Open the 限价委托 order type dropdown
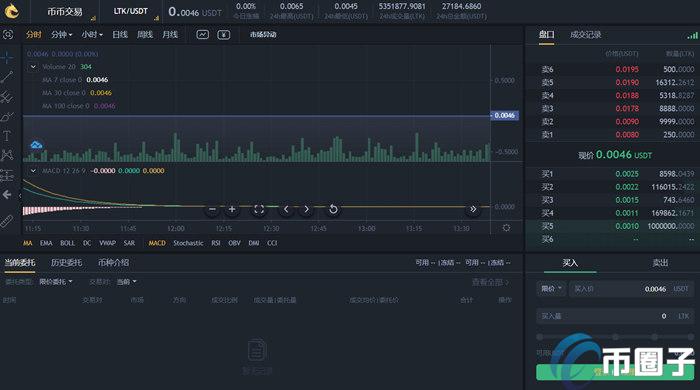700x390 pixels. click(x=56, y=282)
